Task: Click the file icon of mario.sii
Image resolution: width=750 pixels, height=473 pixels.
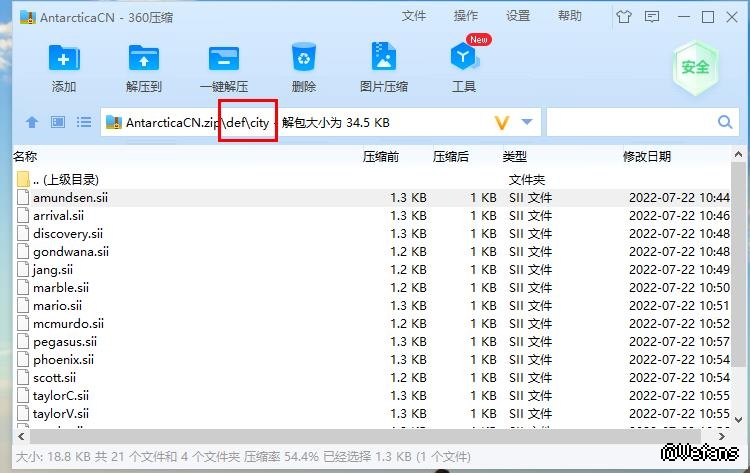Action: [22, 306]
